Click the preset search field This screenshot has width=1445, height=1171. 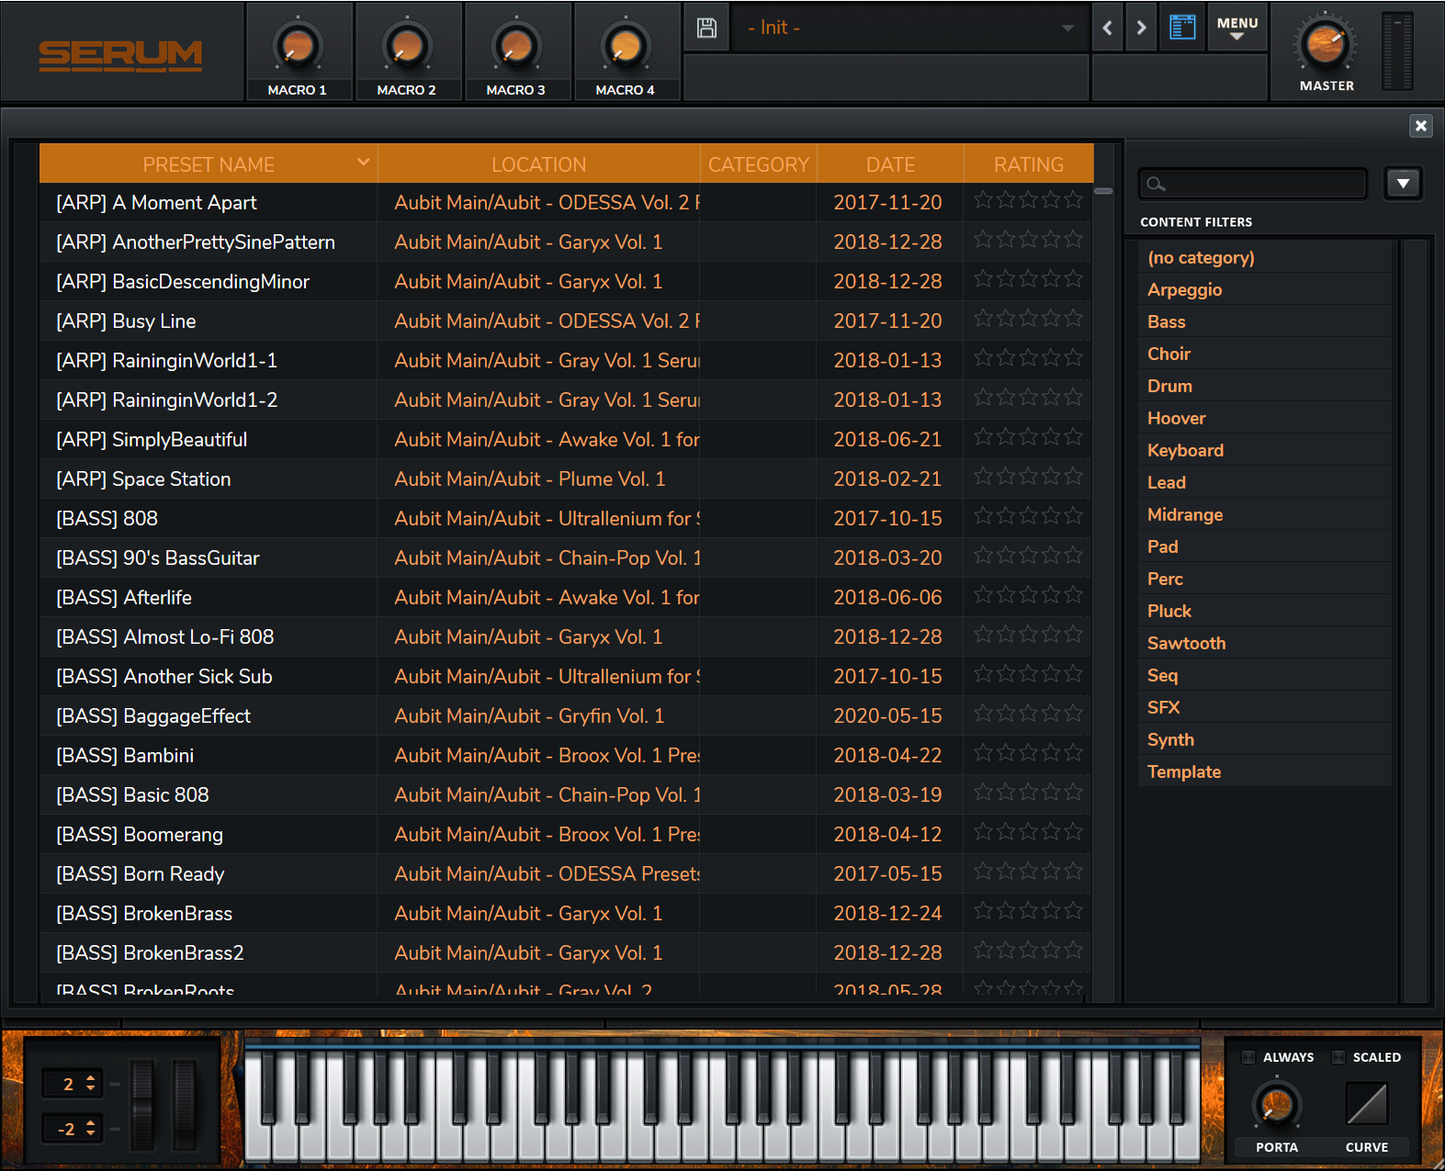1253,184
